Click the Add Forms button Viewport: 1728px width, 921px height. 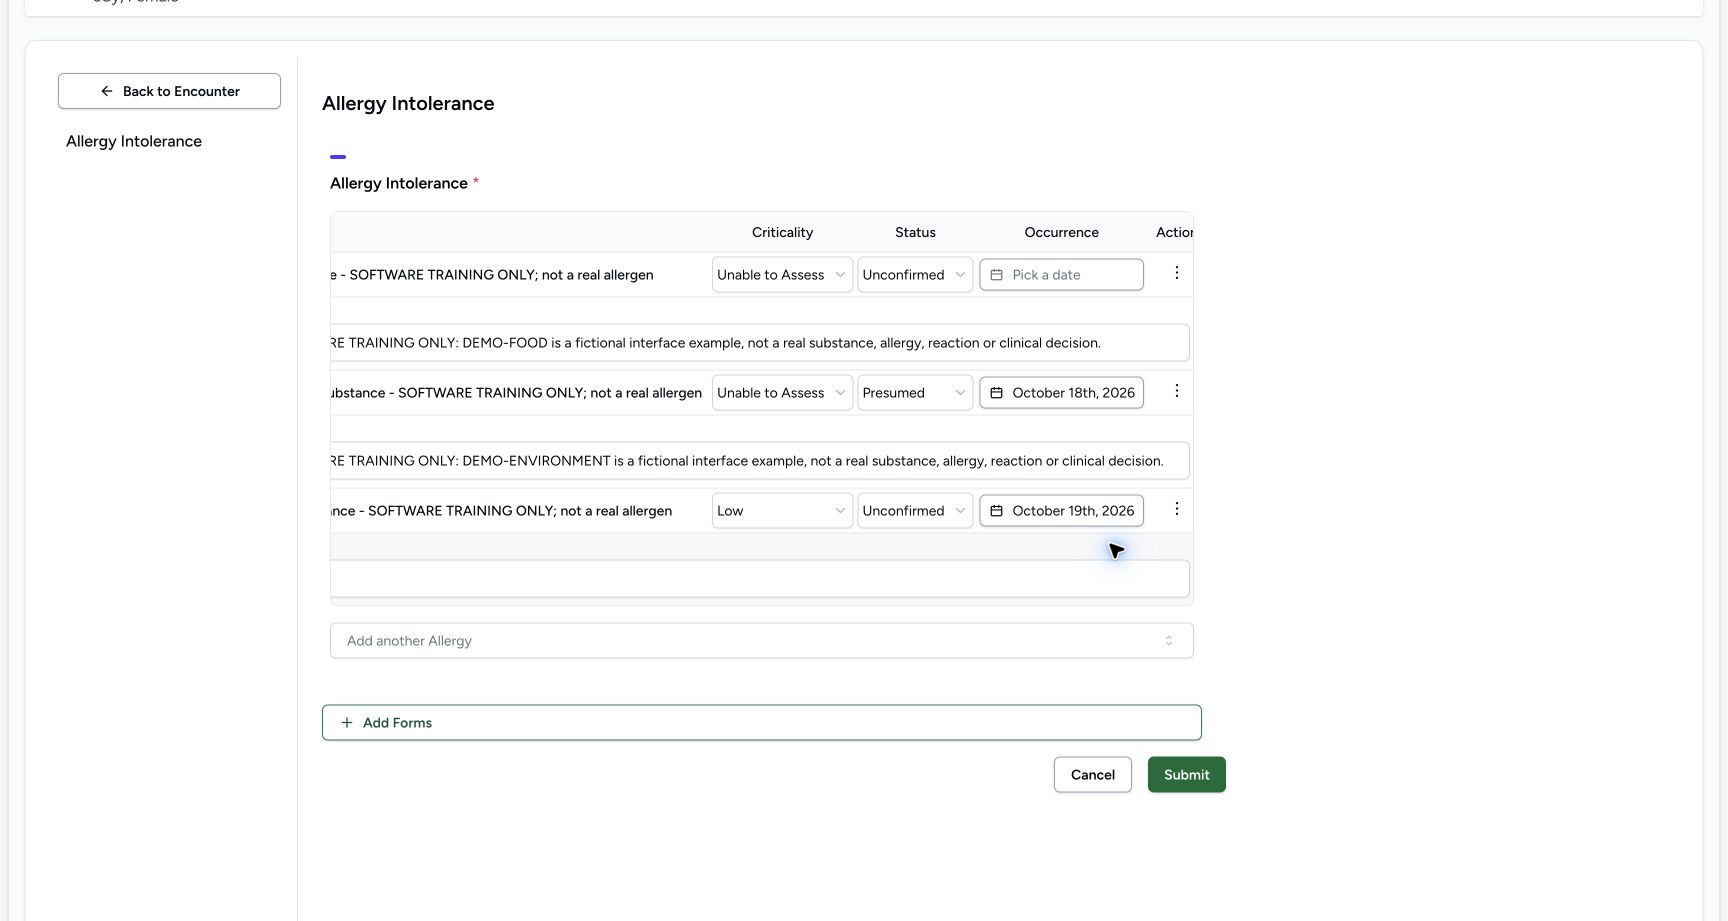click(762, 723)
